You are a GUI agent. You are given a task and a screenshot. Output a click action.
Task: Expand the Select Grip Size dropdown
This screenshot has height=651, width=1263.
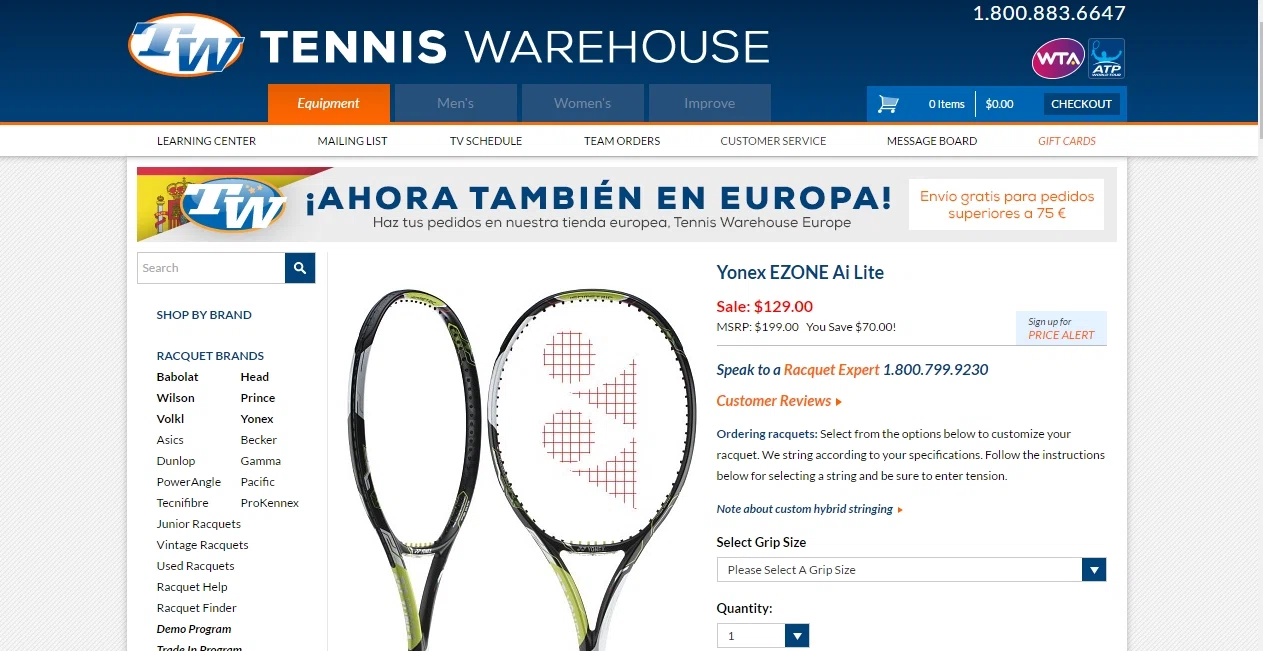click(x=911, y=570)
